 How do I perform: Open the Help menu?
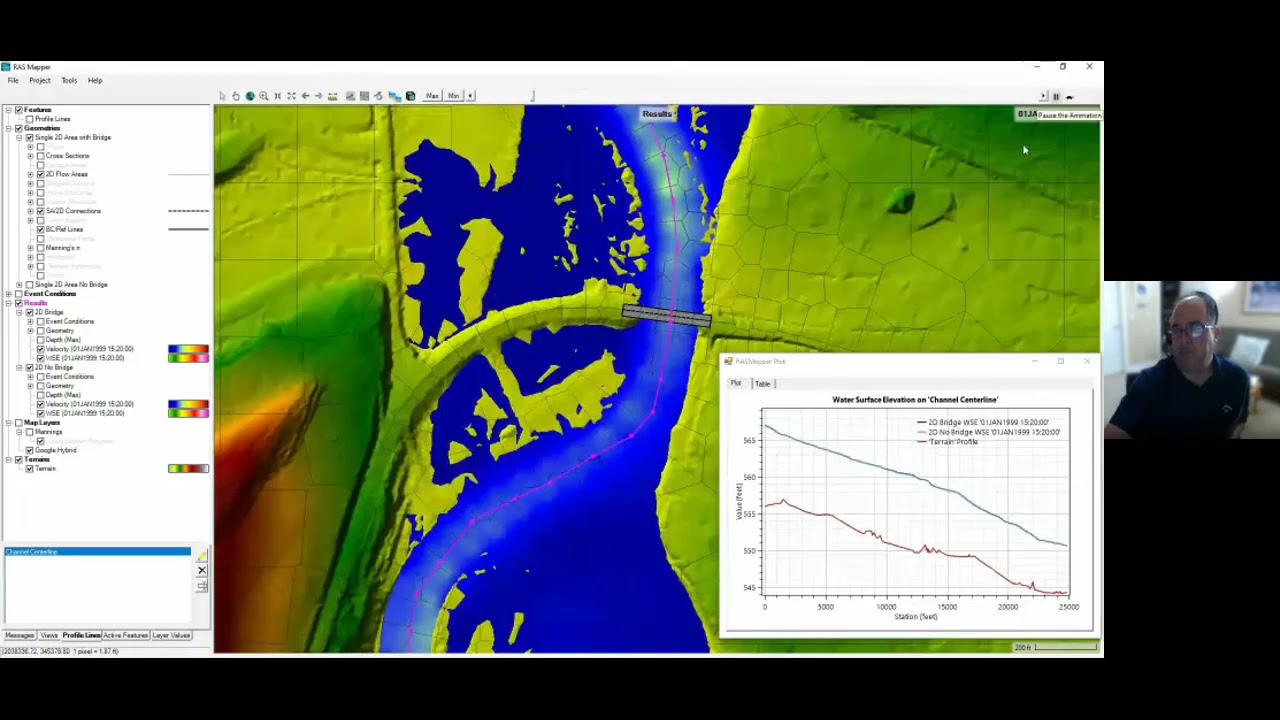coord(95,80)
